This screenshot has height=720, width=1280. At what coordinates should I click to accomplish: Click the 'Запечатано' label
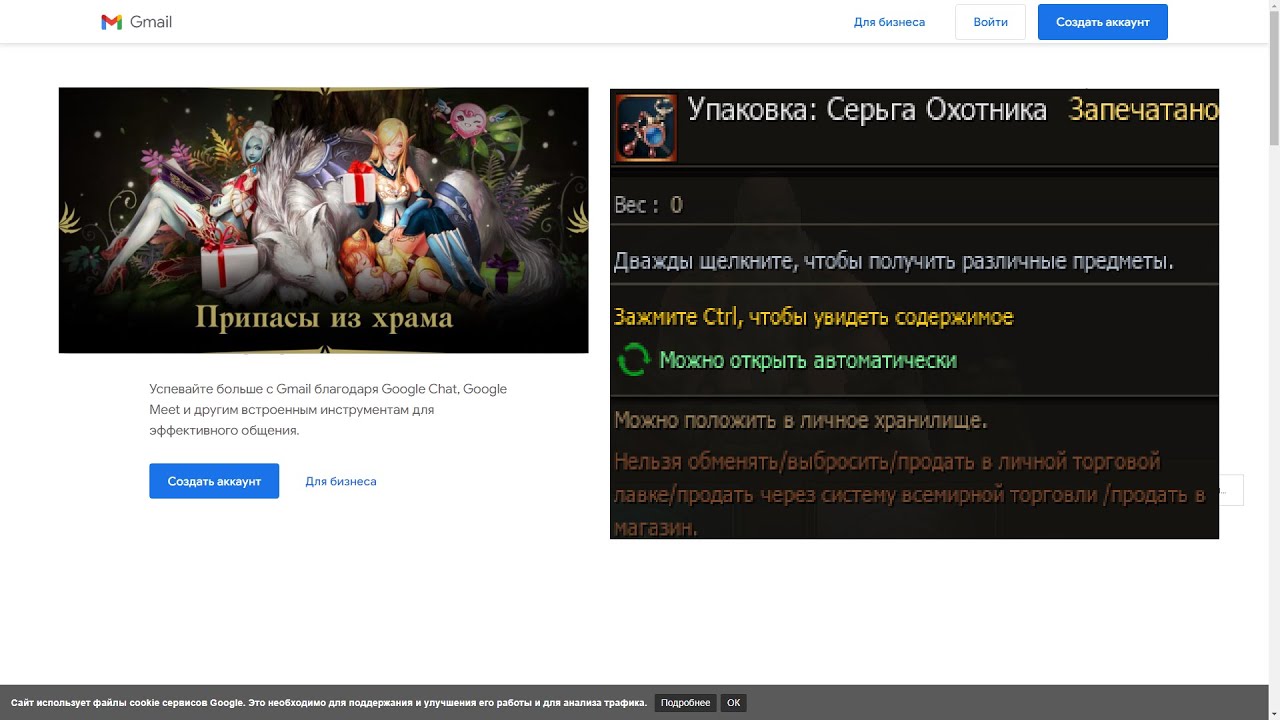click(x=1143, y=110)
